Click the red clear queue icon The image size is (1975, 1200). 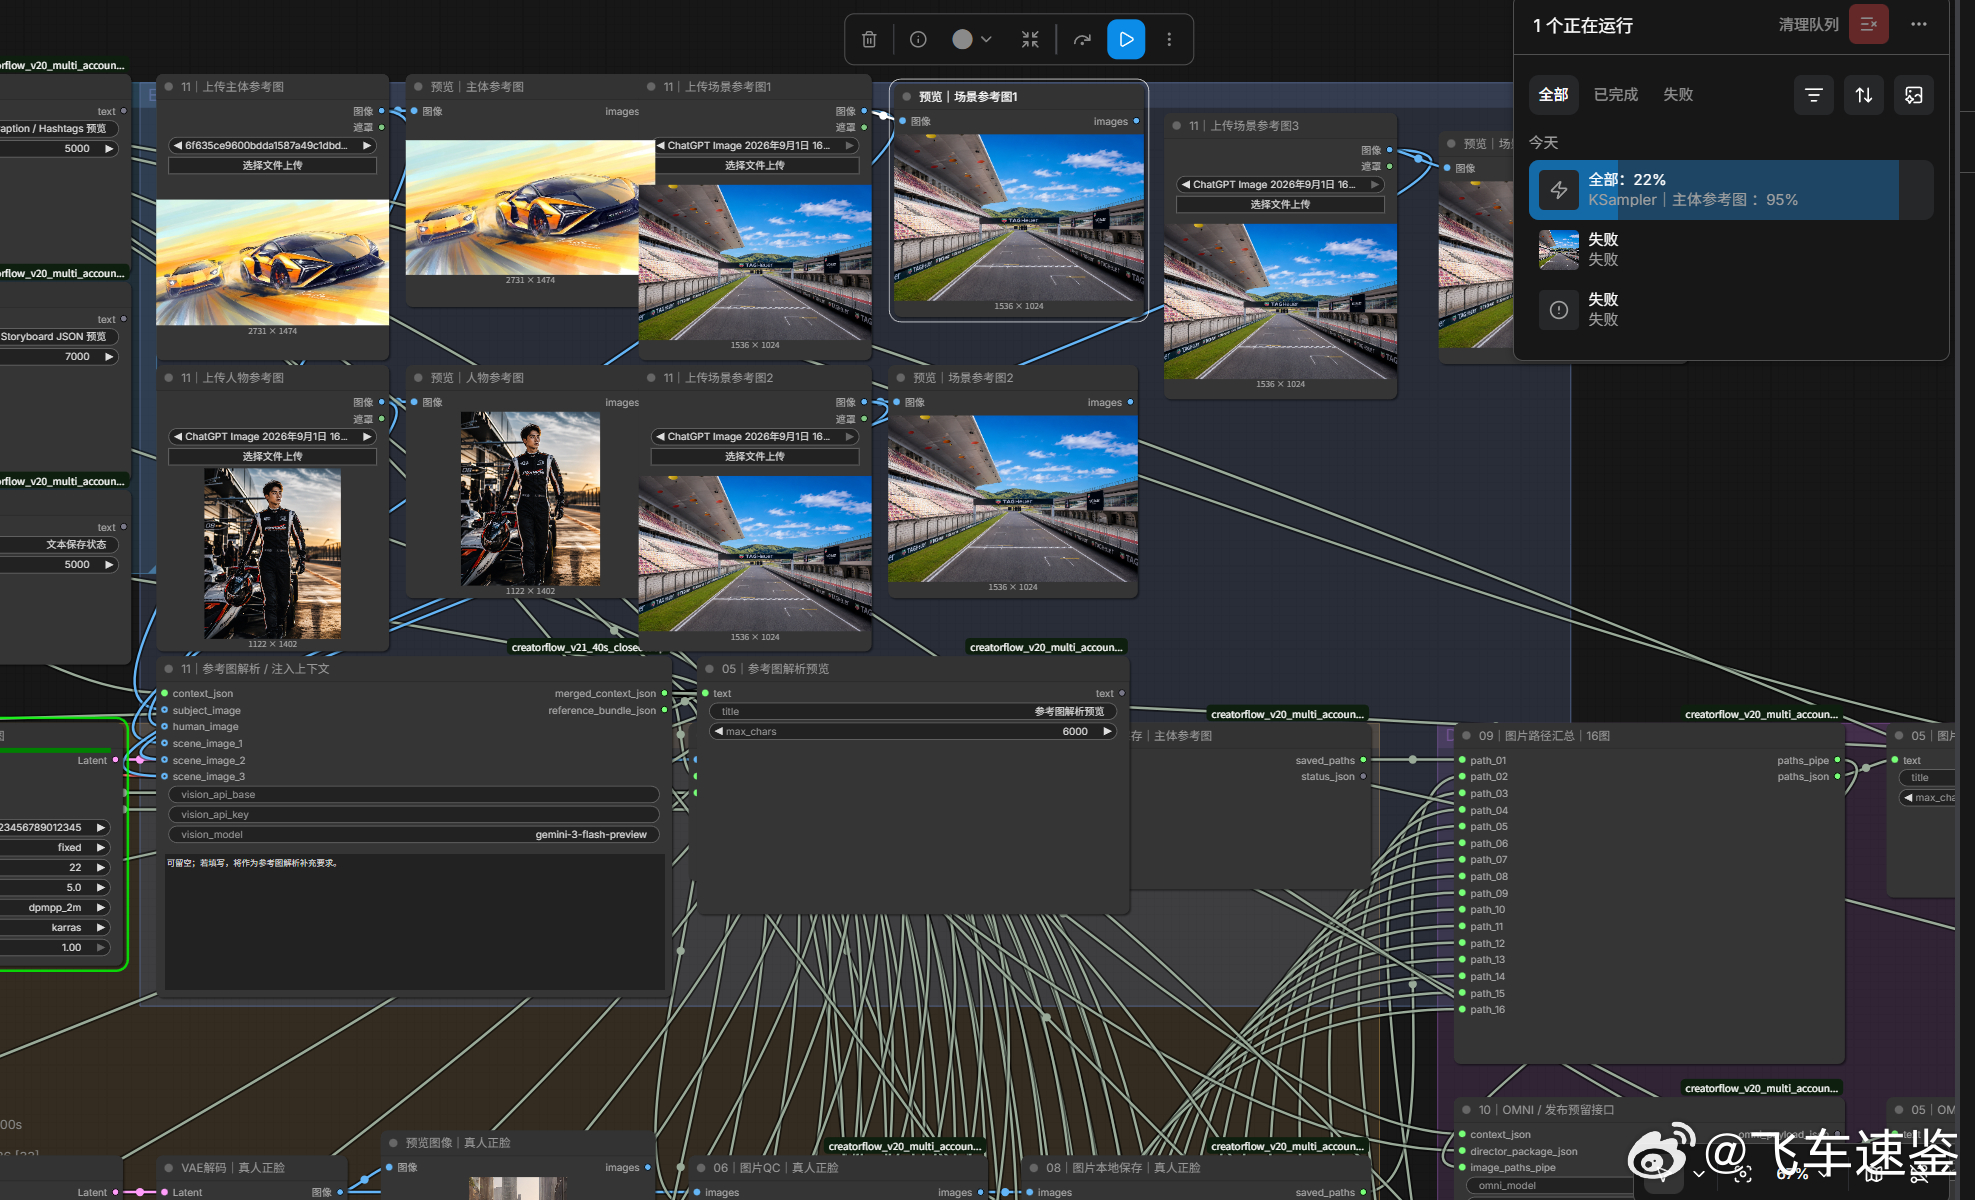[1868, 24]
